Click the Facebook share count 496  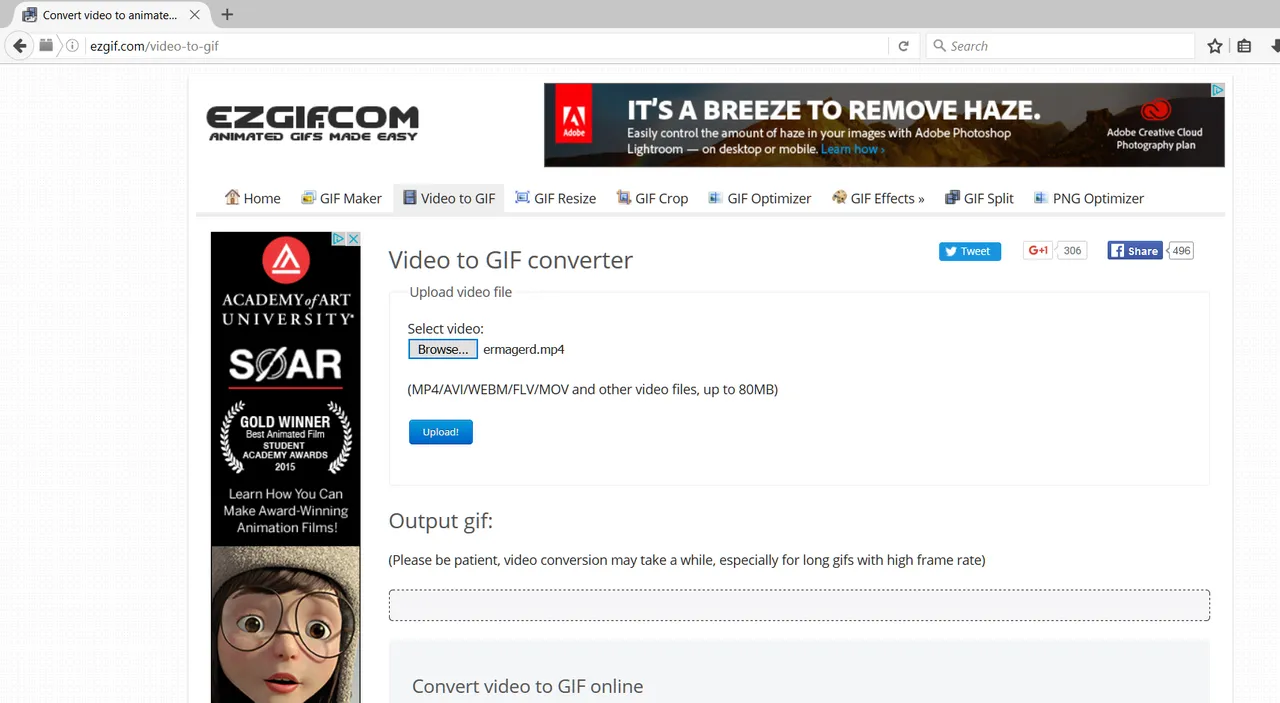coord(1181,251)
